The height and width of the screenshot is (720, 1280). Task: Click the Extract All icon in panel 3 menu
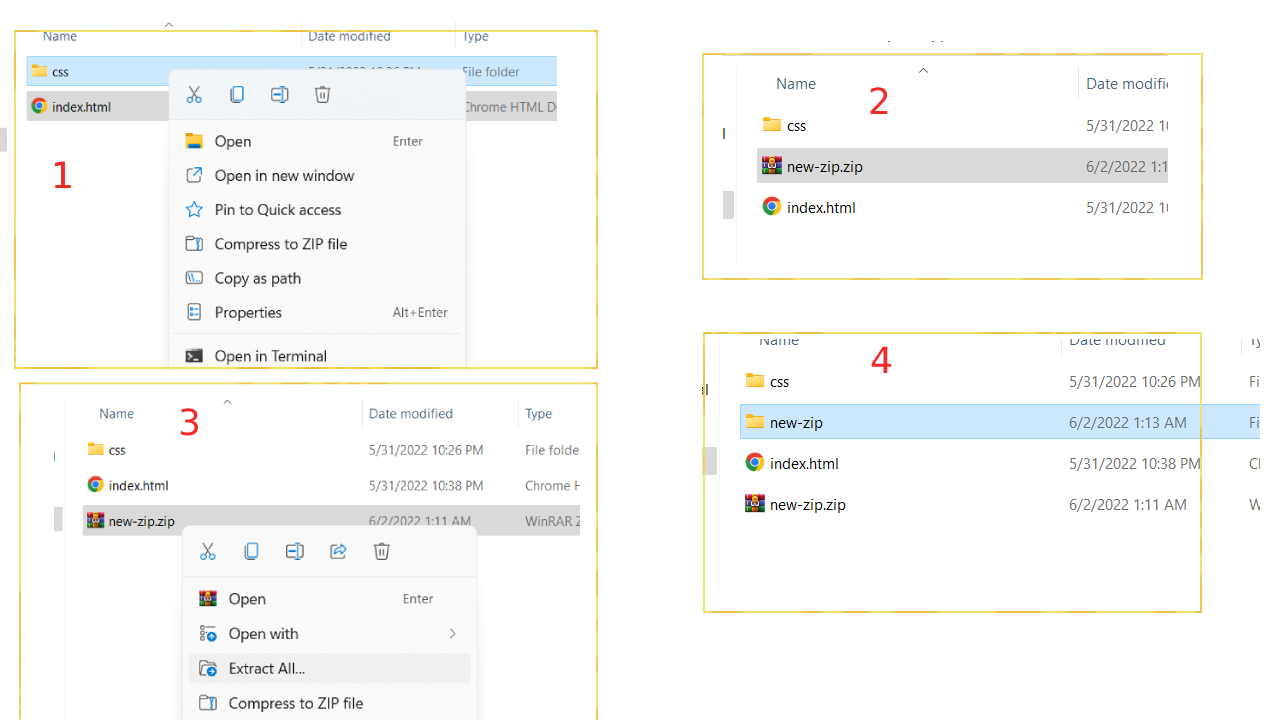coord(208,668)
